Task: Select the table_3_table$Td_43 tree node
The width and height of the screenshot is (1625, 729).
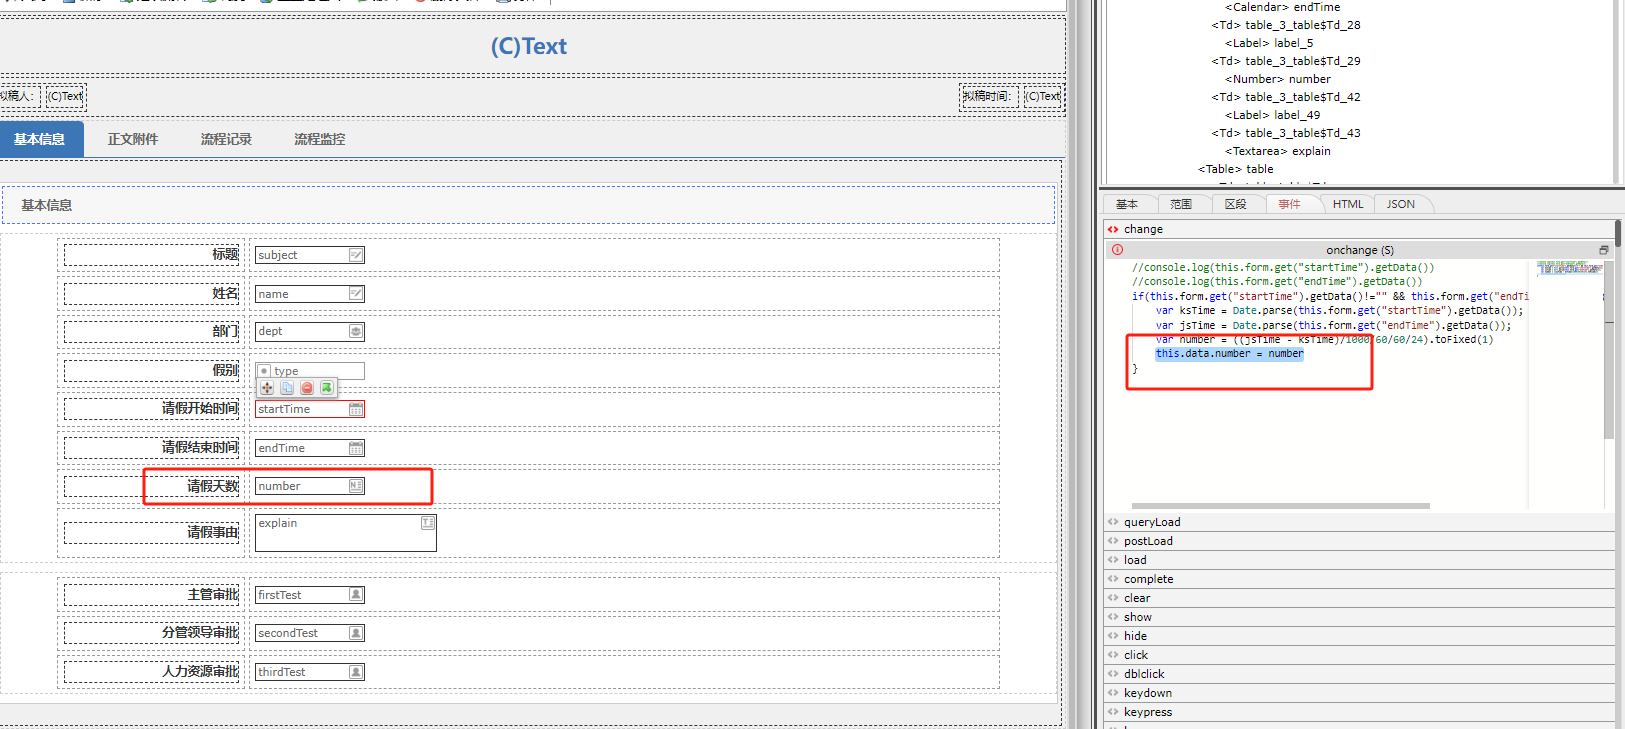Action: click(x=1286, y=133)
